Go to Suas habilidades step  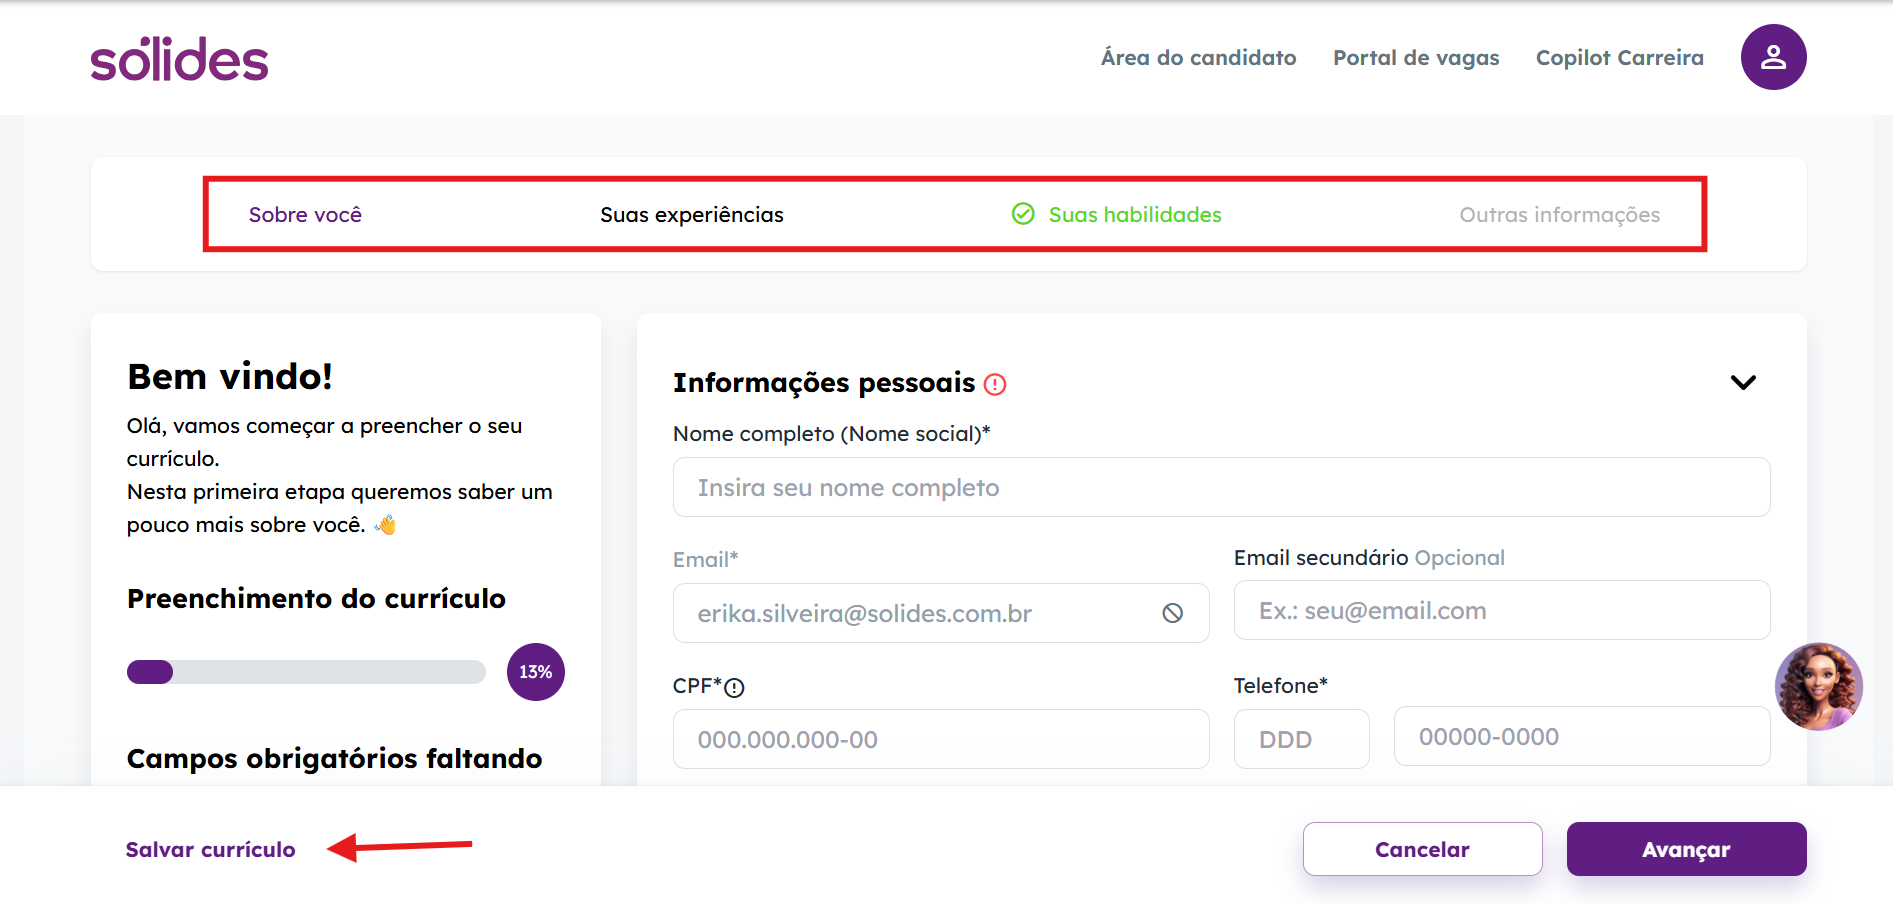[1135, 215]
